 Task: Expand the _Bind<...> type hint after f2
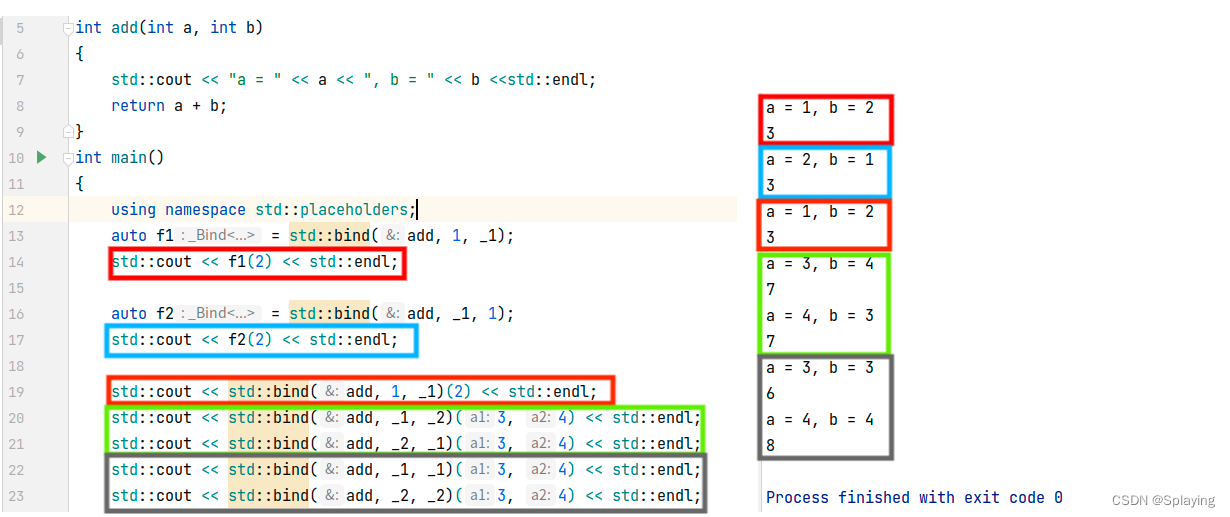coord(220,314)
